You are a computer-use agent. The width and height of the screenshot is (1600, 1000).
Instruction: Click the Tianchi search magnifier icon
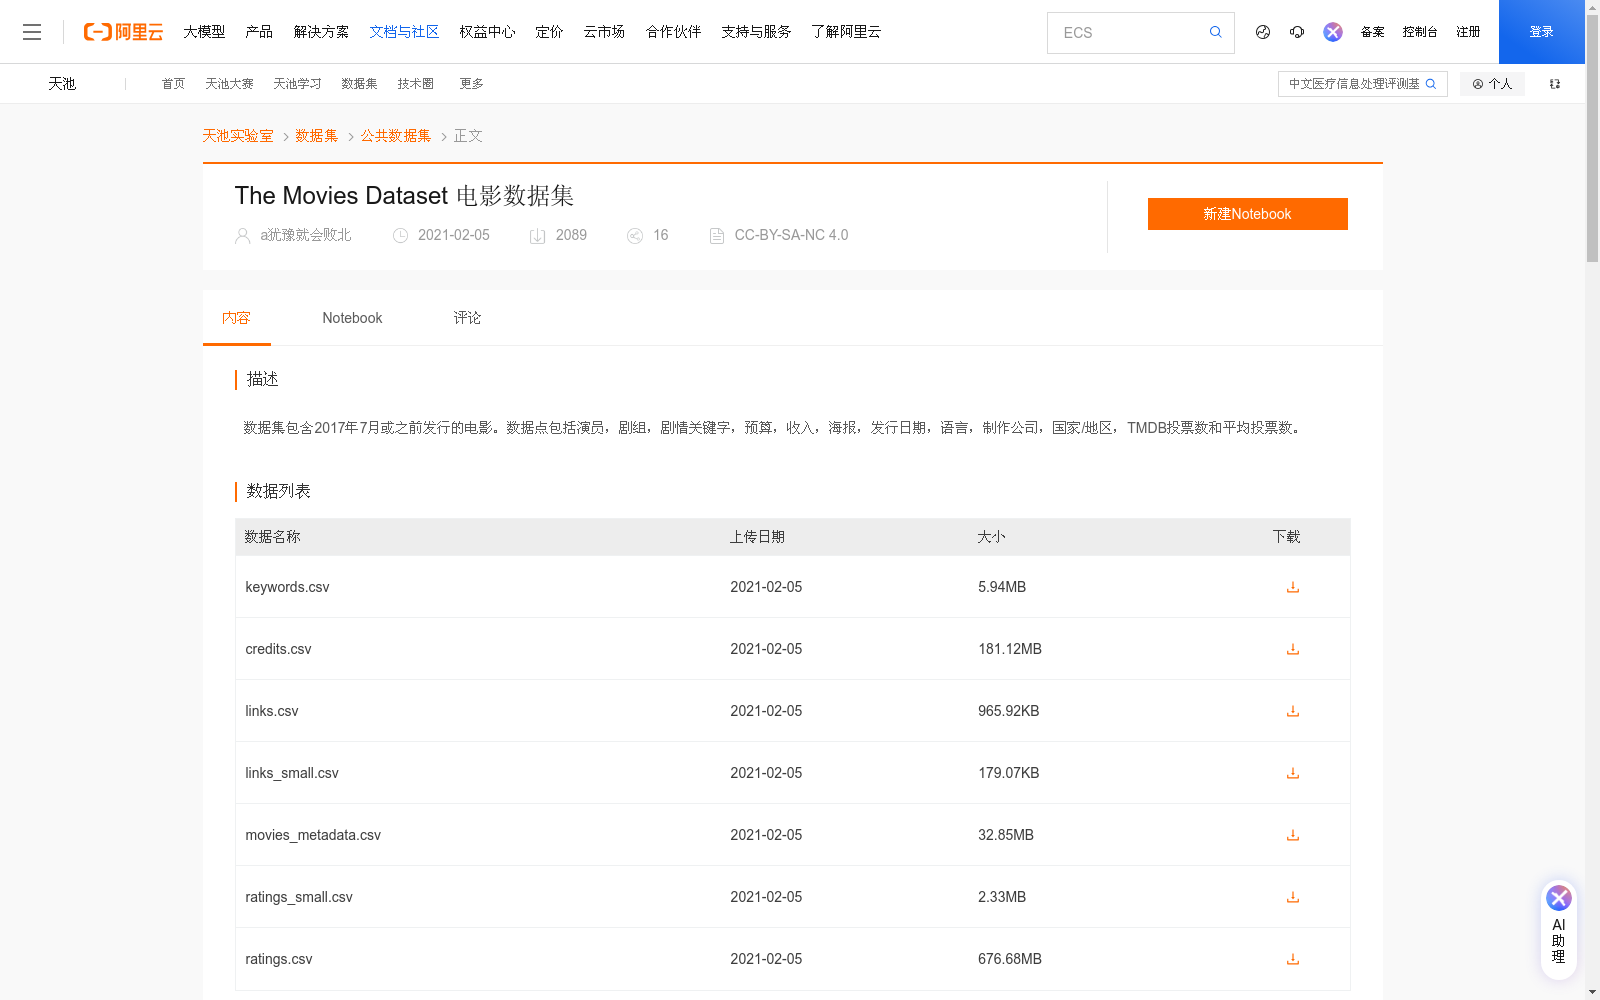1431,84
